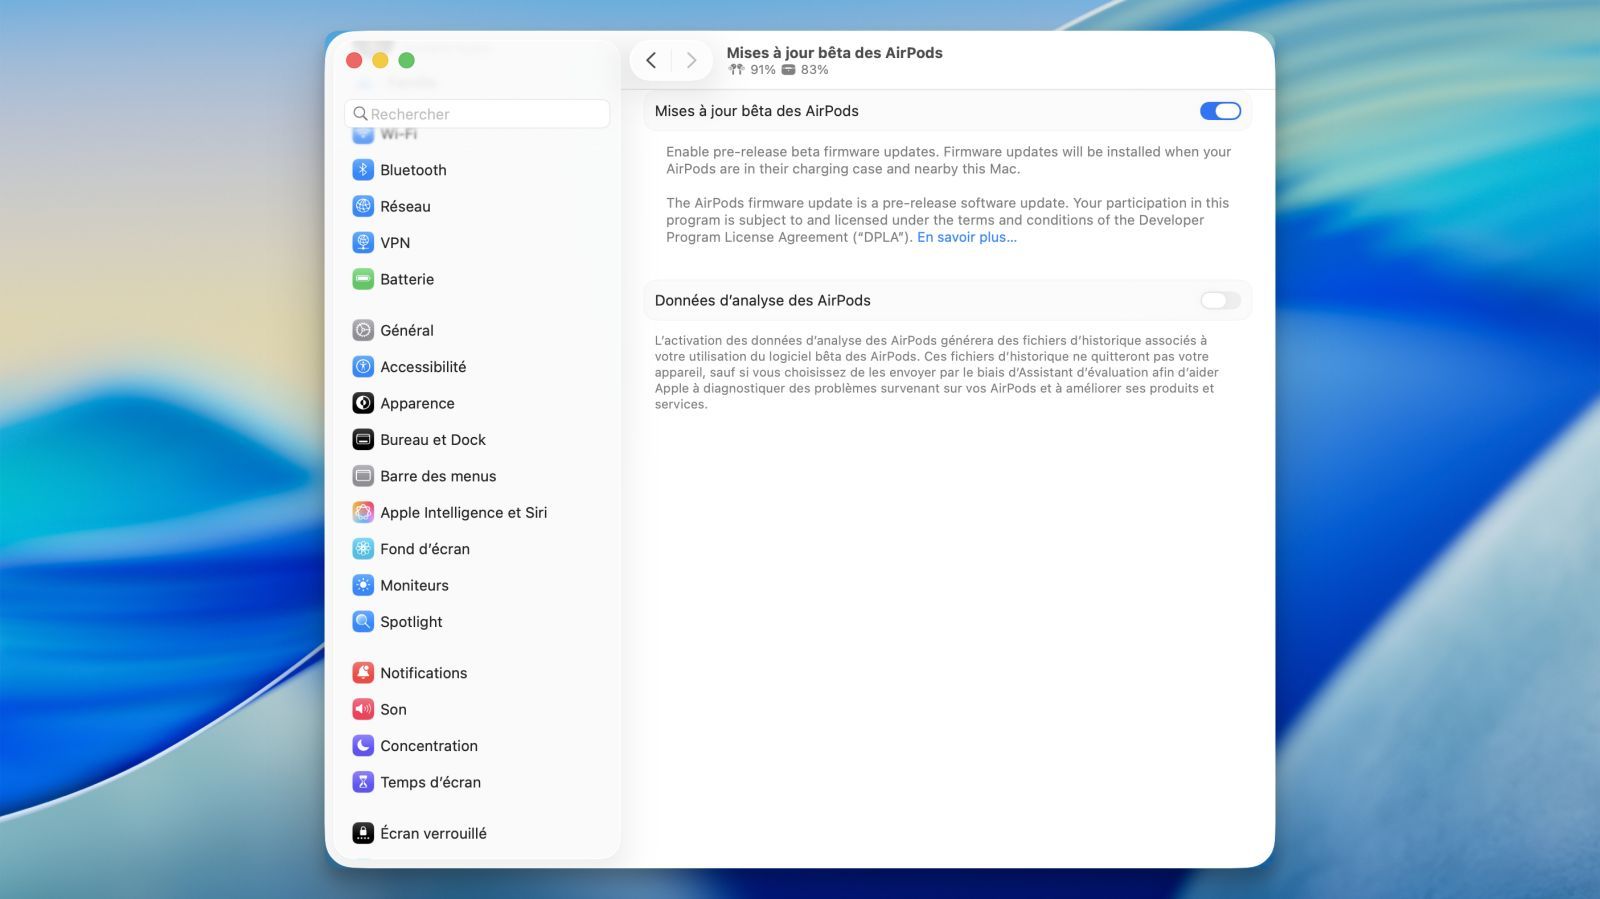This screenshot has width=1600, height=899.
Task: Go back with the left chevron
Action: [x=651, y=60]
